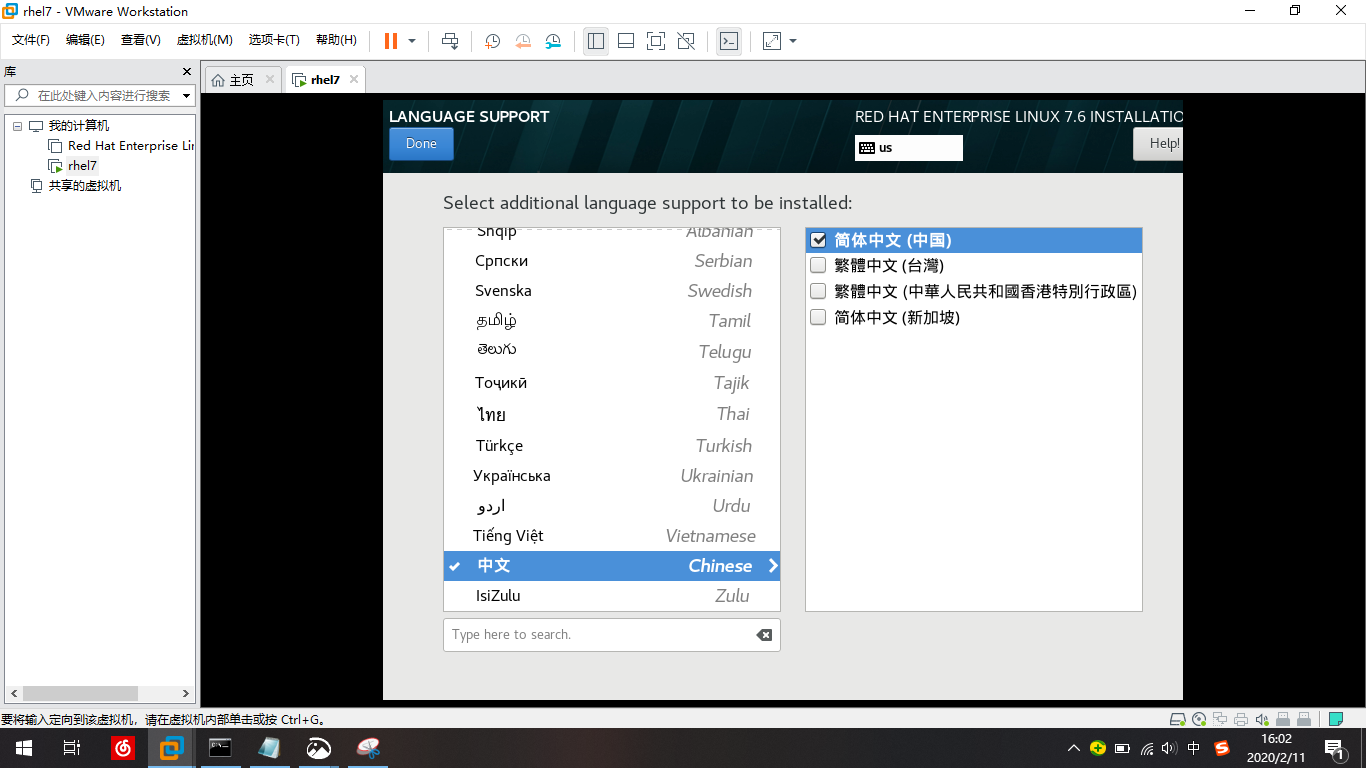Open stretch display options dropdown arrow

pyautogui.click(x=793, y=41)
